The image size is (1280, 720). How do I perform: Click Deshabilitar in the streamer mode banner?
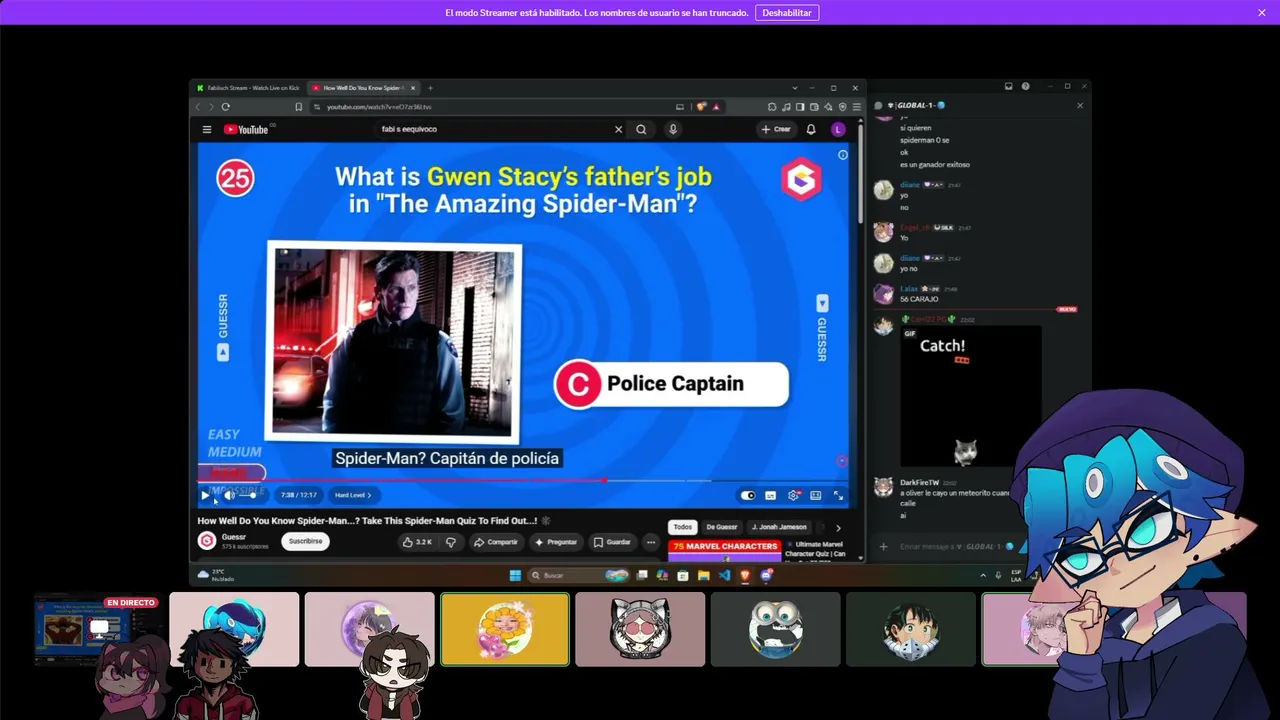(x=787, y=13)
